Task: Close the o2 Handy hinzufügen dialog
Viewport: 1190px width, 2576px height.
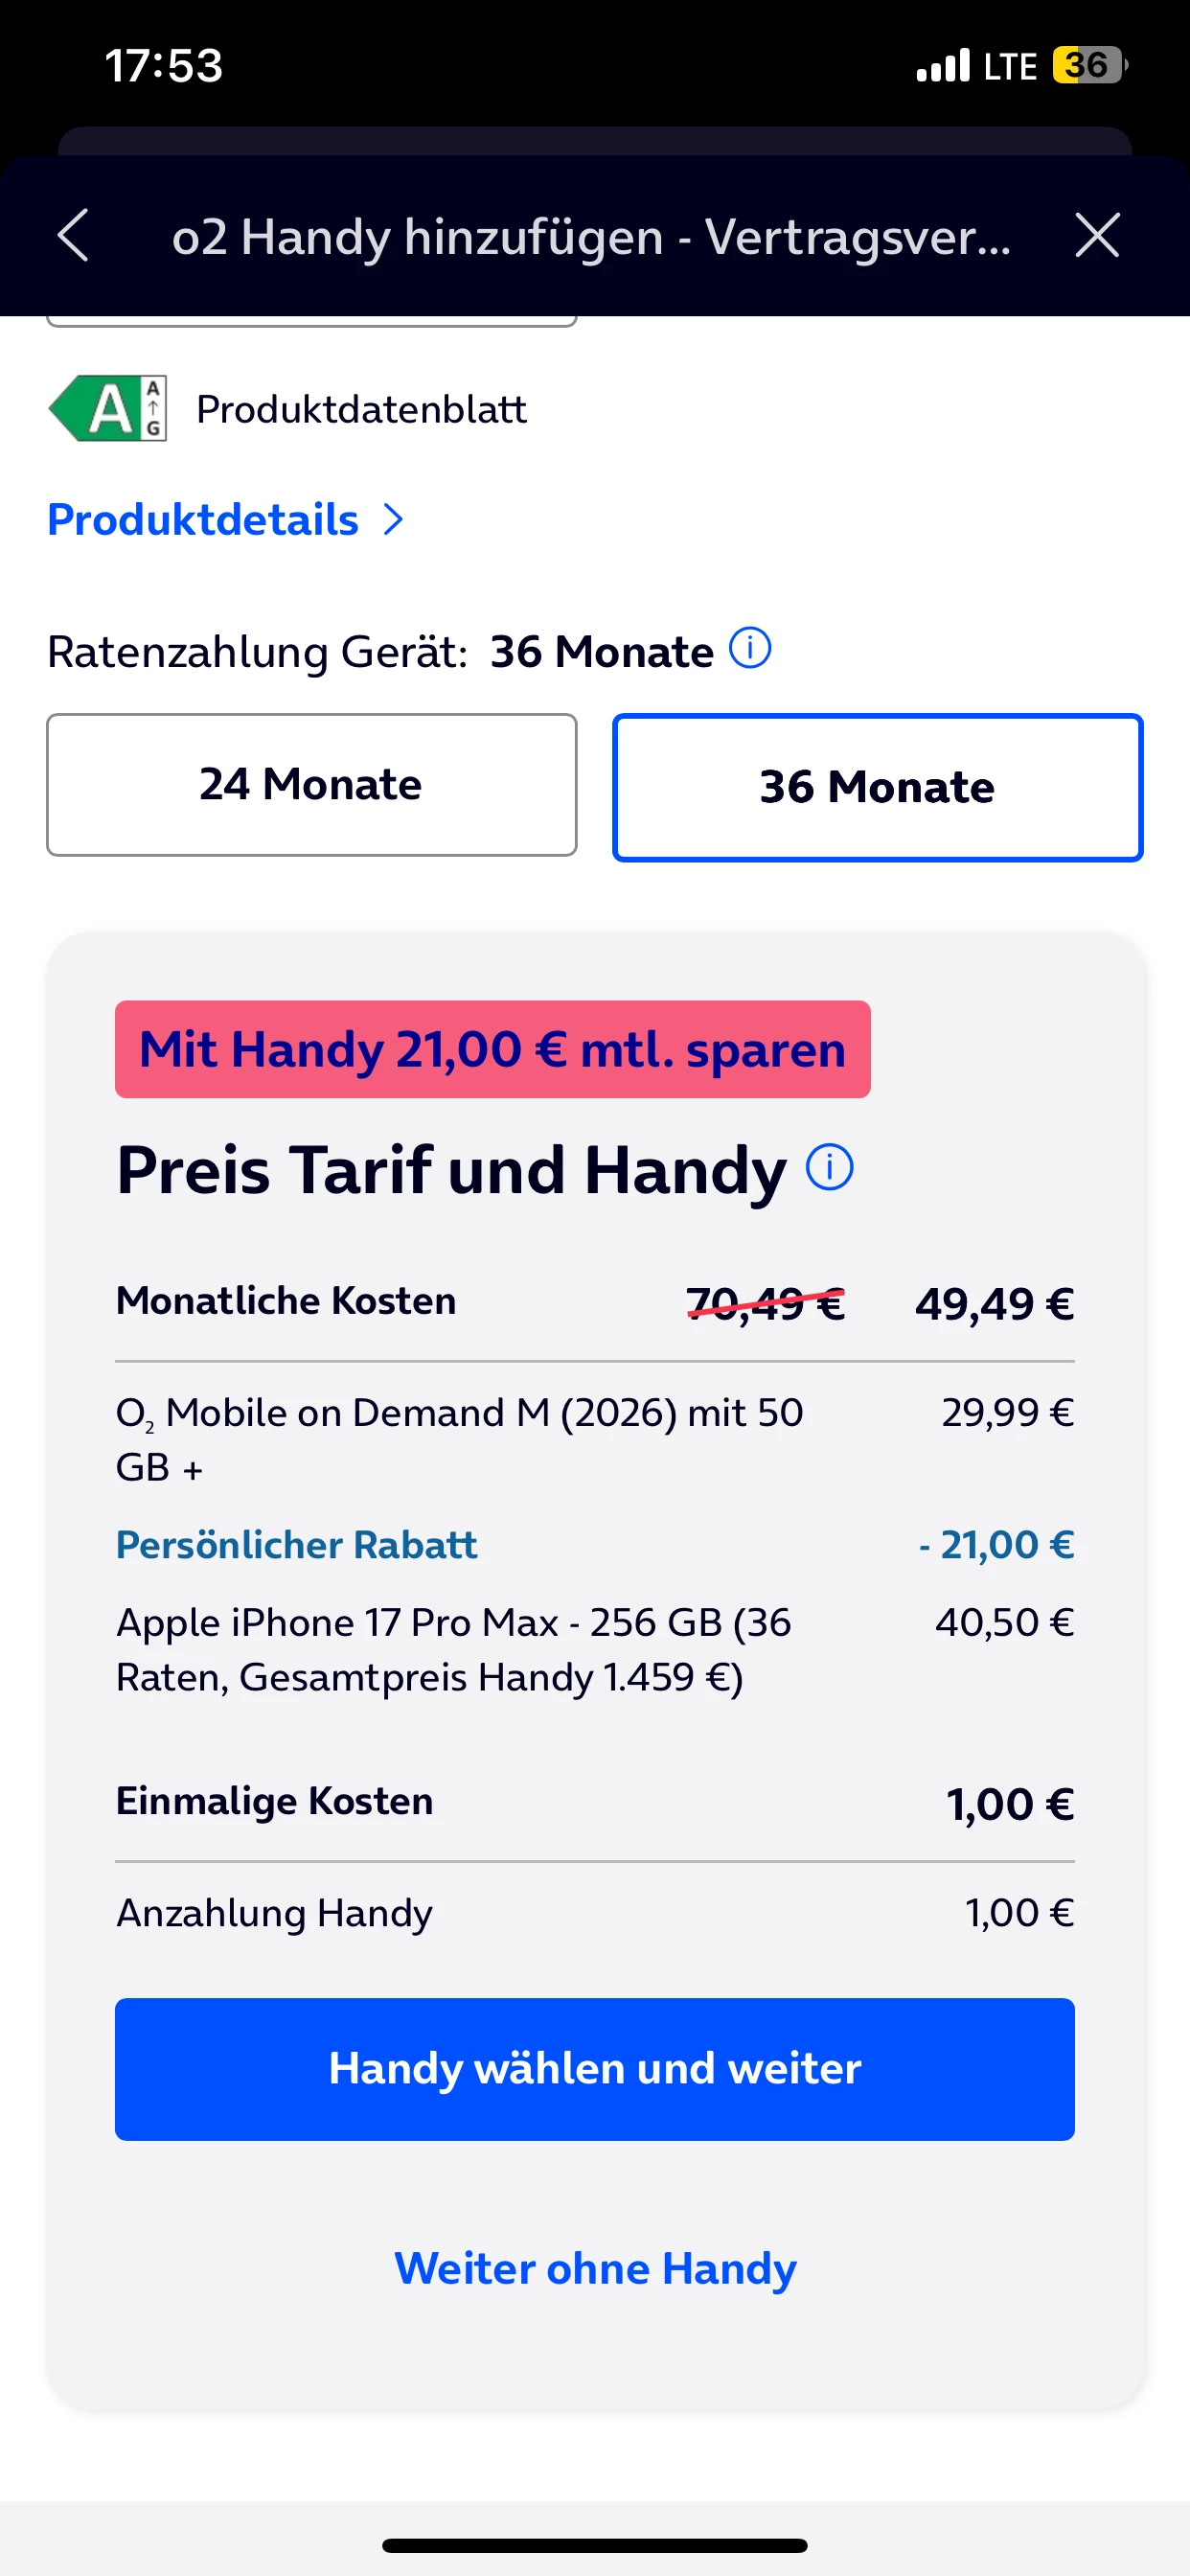Action: click(1097, 236)
